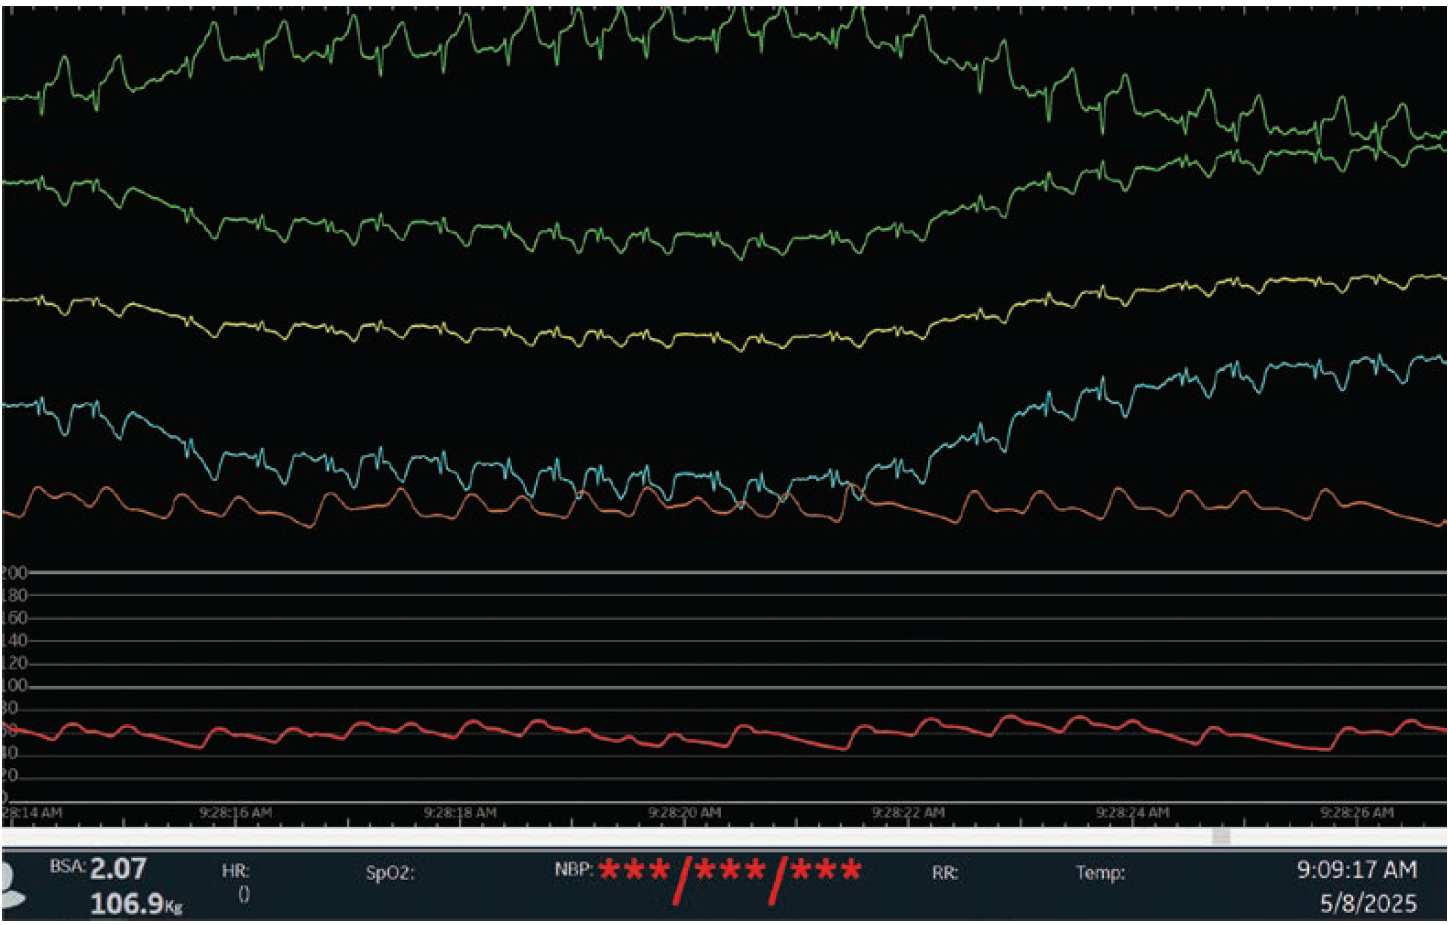Click the 200 pressure scale label

coord(14,573)
